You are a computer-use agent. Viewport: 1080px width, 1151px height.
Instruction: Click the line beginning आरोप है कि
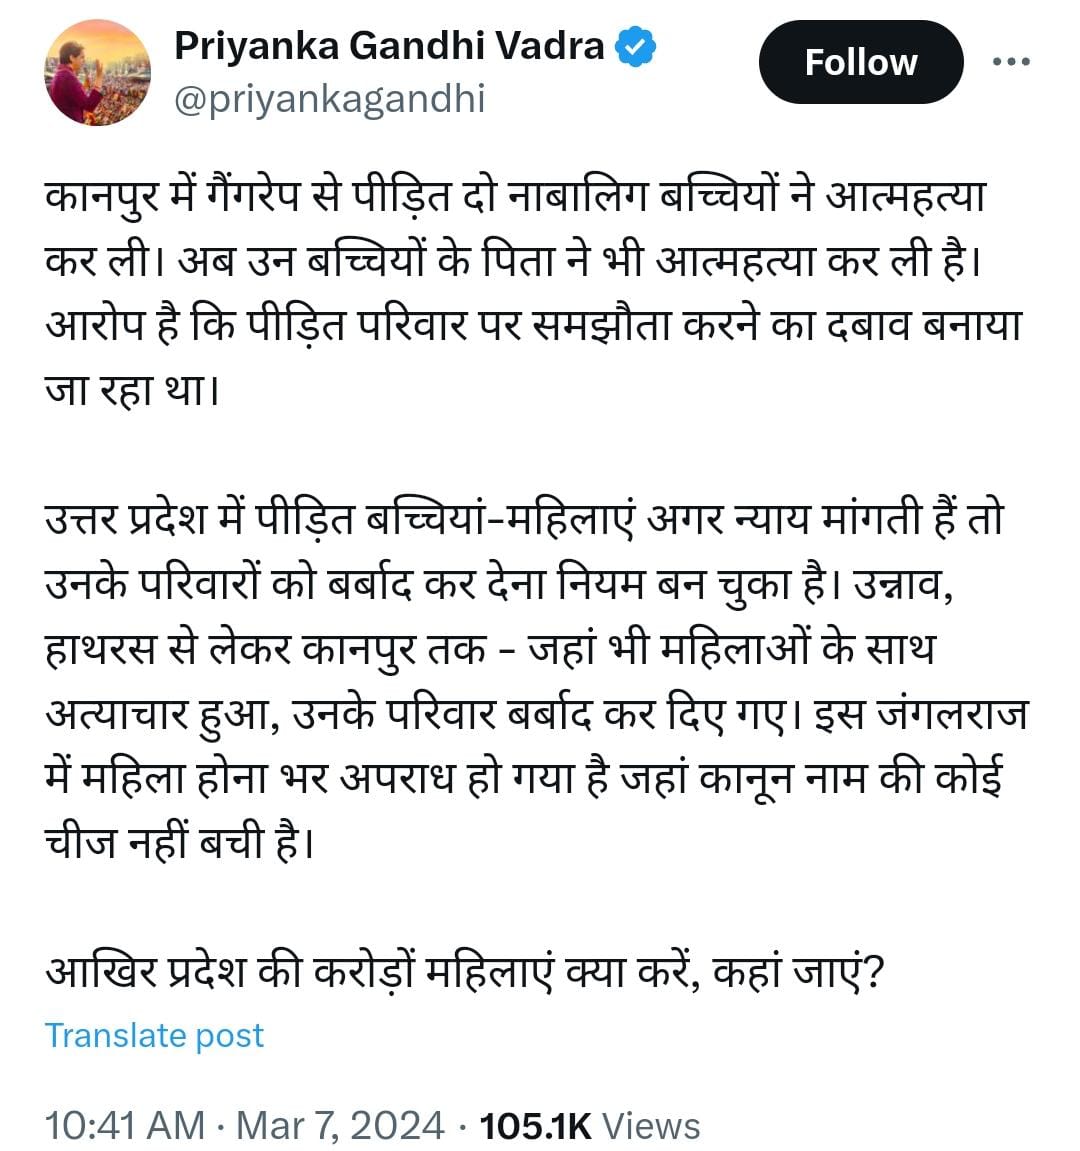click(530, 327)
